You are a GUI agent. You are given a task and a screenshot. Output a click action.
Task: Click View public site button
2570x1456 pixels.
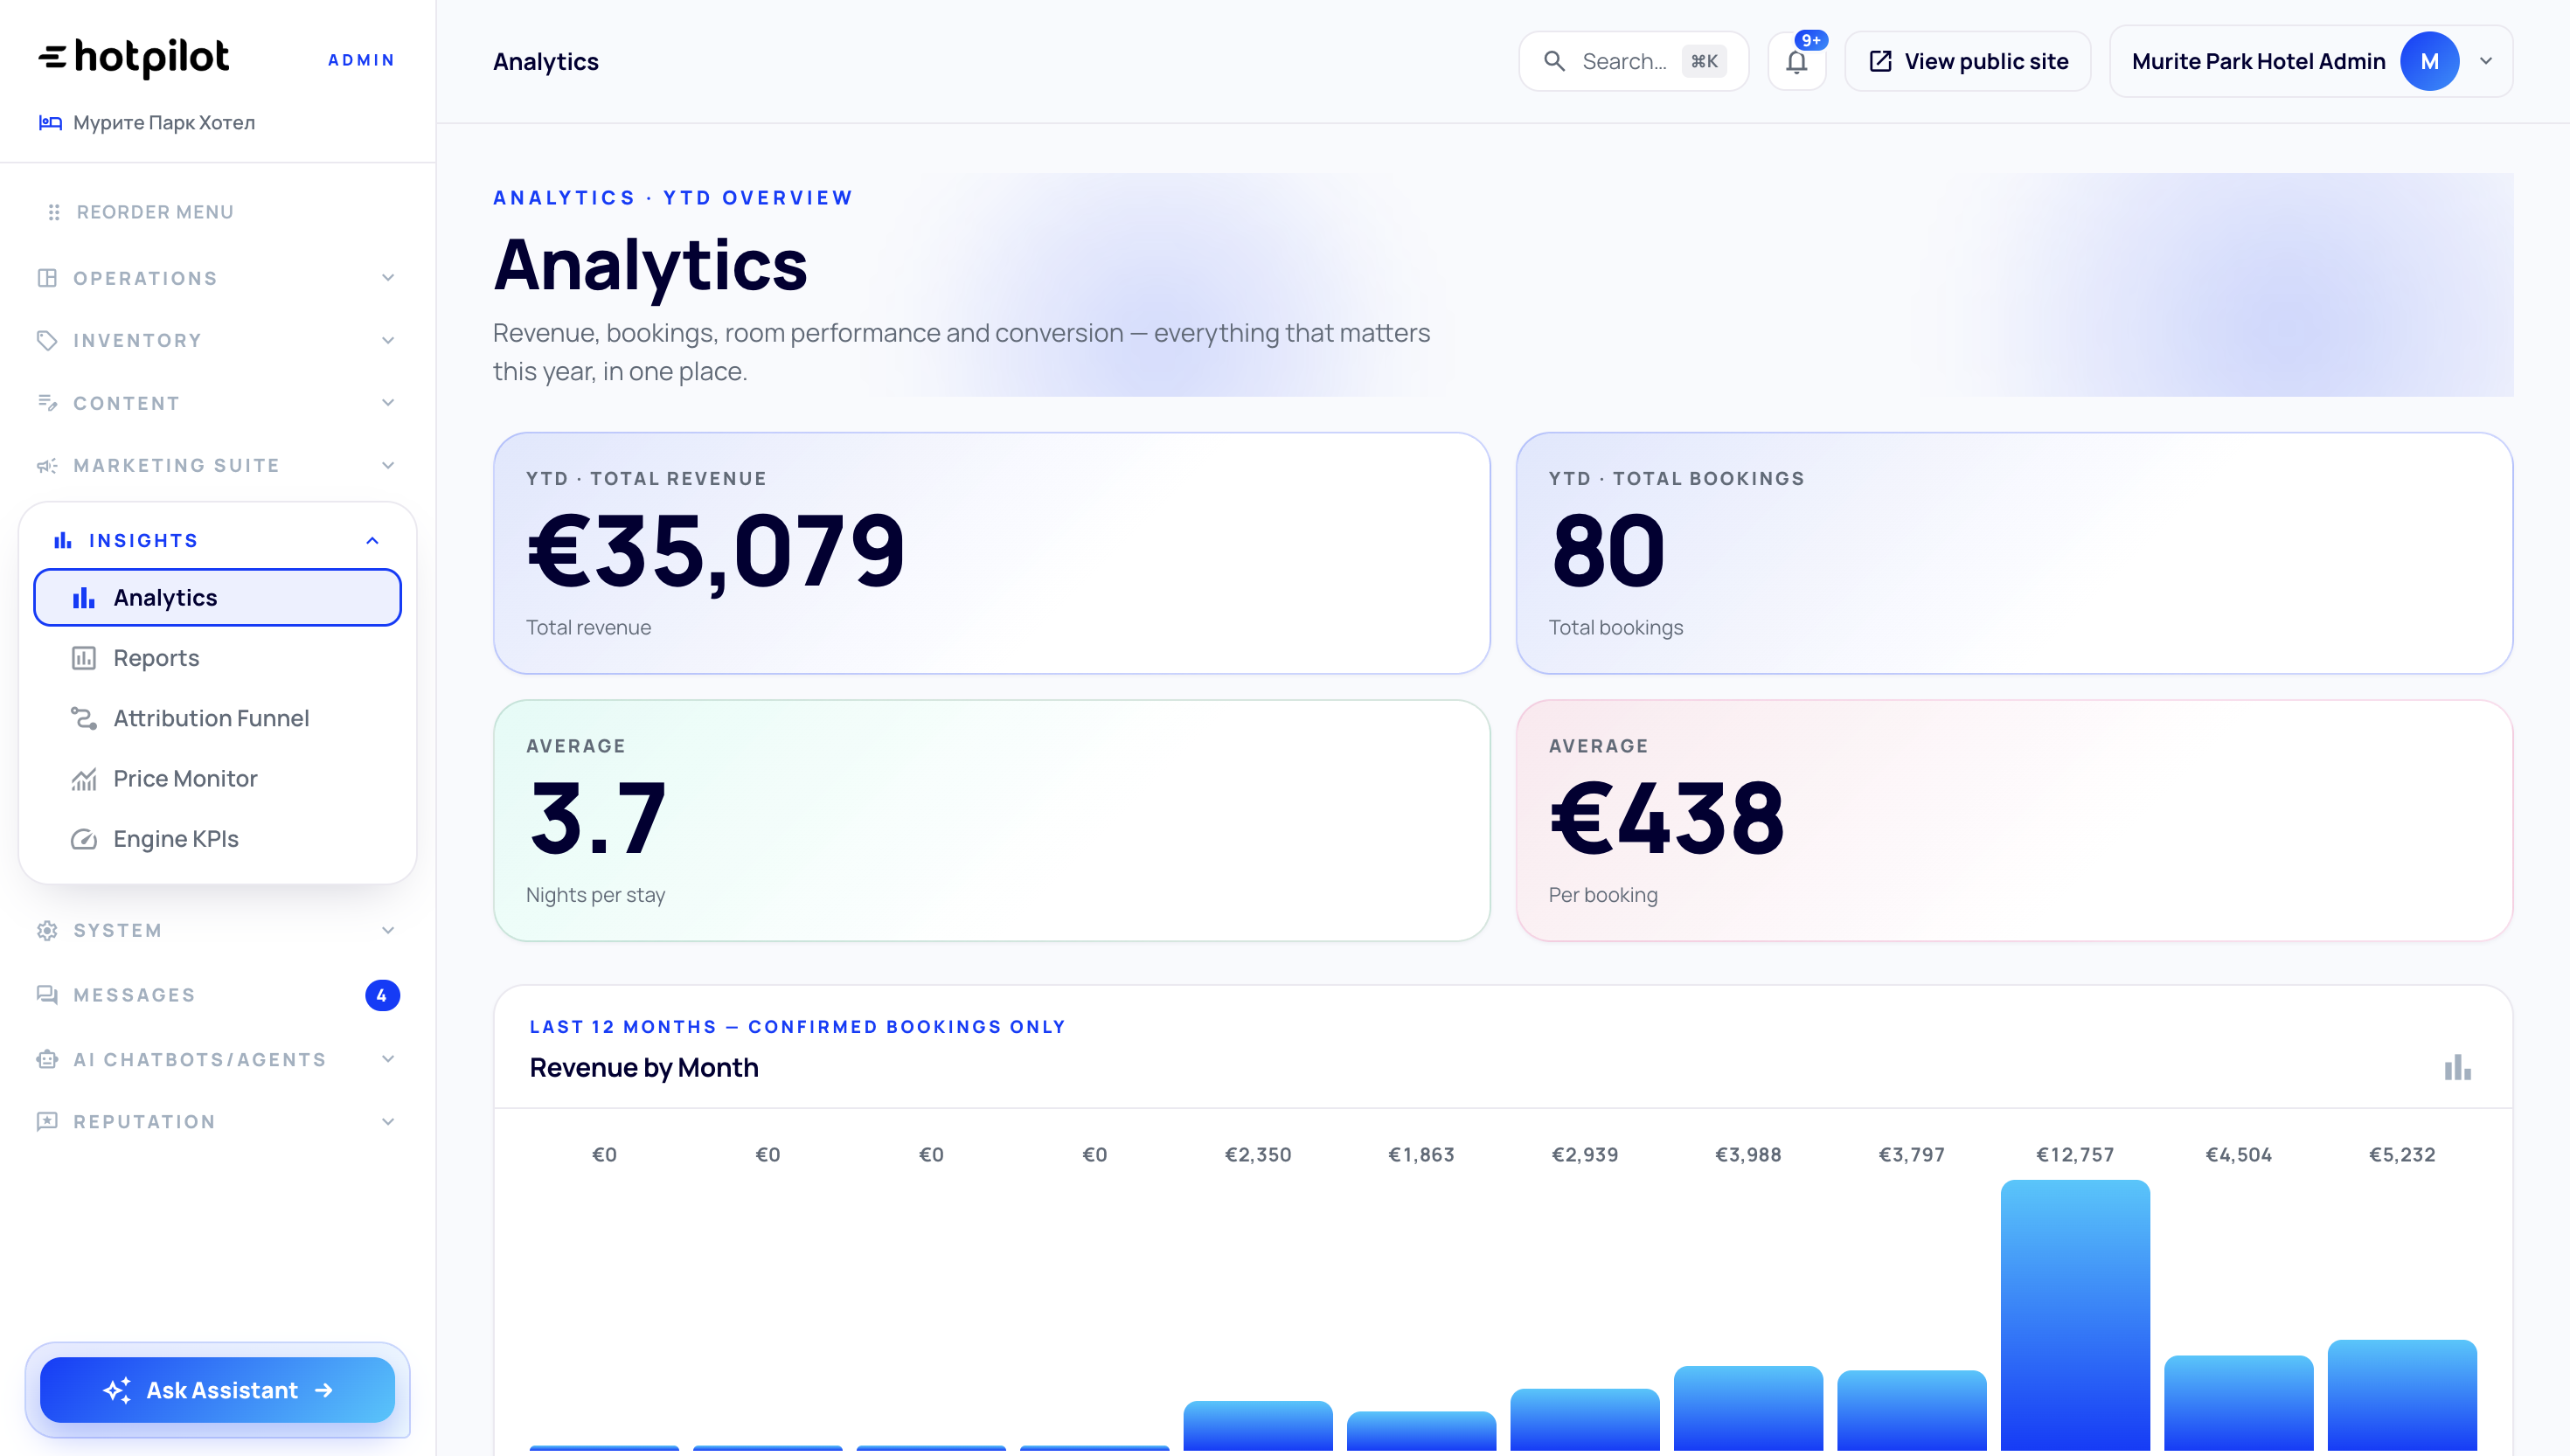pos(1968,61)
